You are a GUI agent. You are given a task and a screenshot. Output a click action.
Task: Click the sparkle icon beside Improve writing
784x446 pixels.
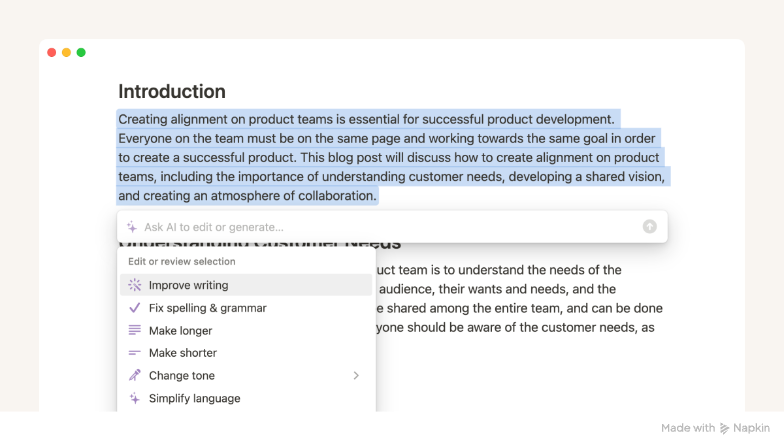135,286
